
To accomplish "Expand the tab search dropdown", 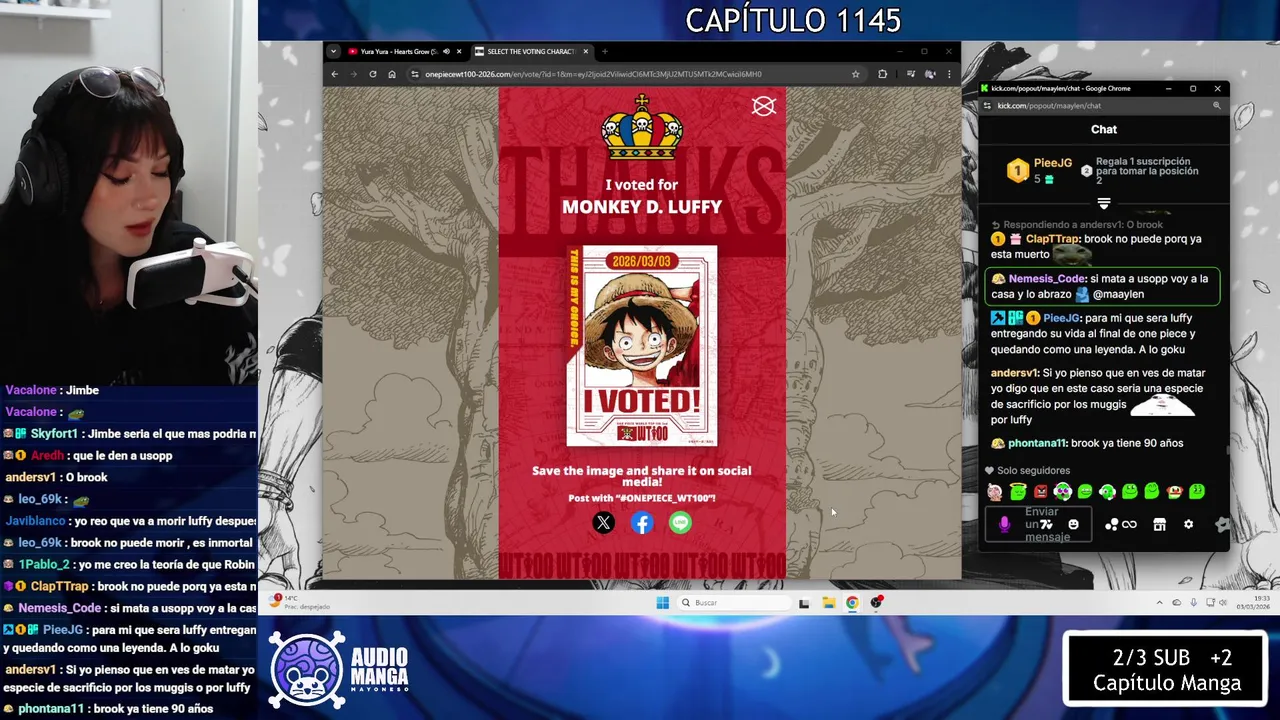I will click(334, 51).
